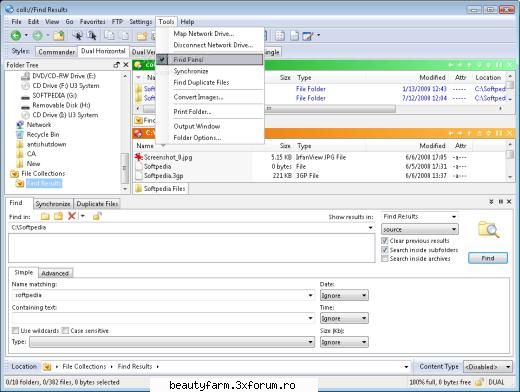Screen dimensions: 520x392
Task: Click the Modified column header in lower pane
Action: [x=432, y=146]
